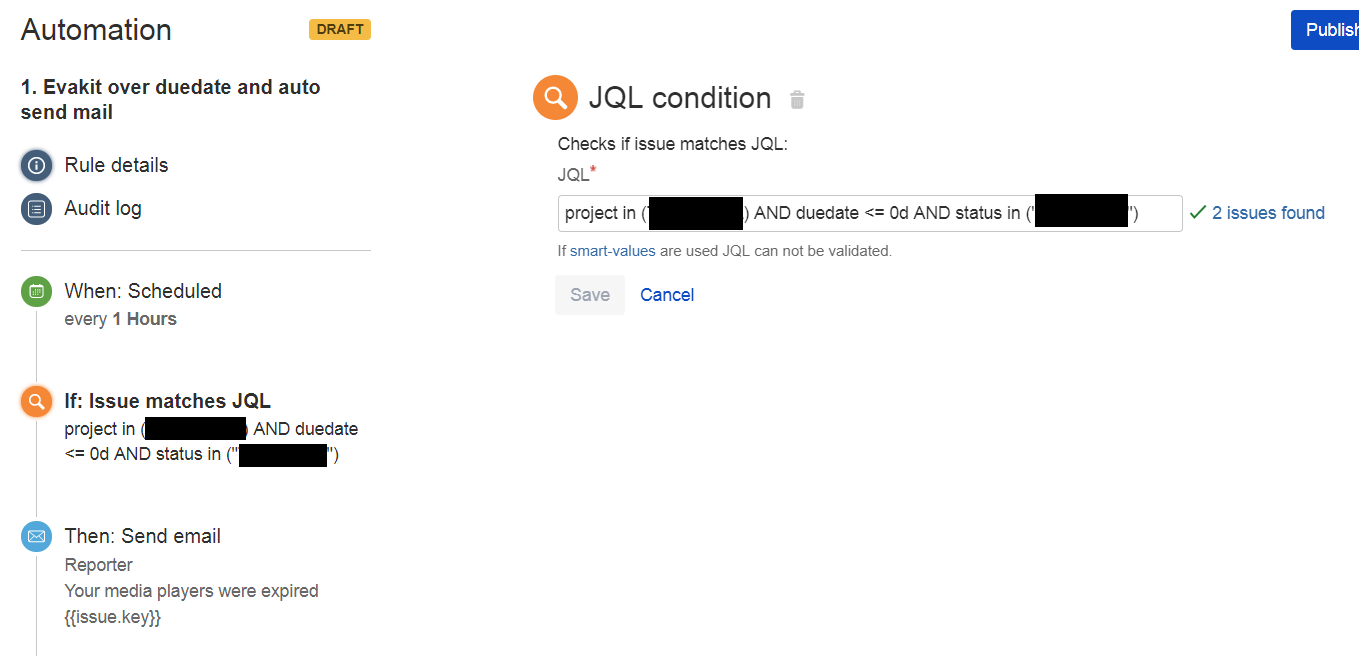Select the green Scheduled calendar icon

(36, 292)
